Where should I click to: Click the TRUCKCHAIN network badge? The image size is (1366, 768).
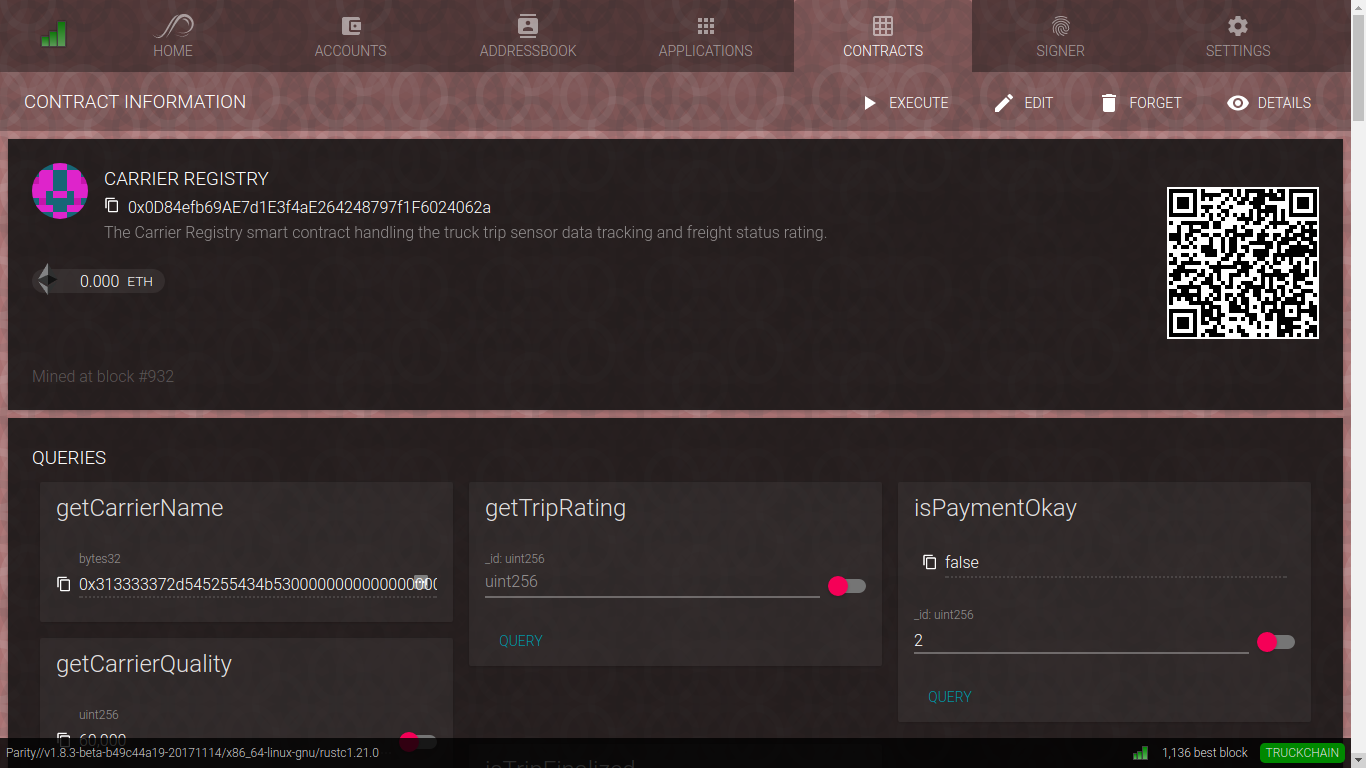coord(1302,753)
